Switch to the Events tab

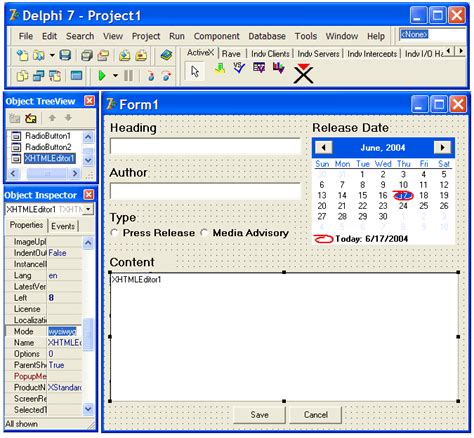point(63,226)
